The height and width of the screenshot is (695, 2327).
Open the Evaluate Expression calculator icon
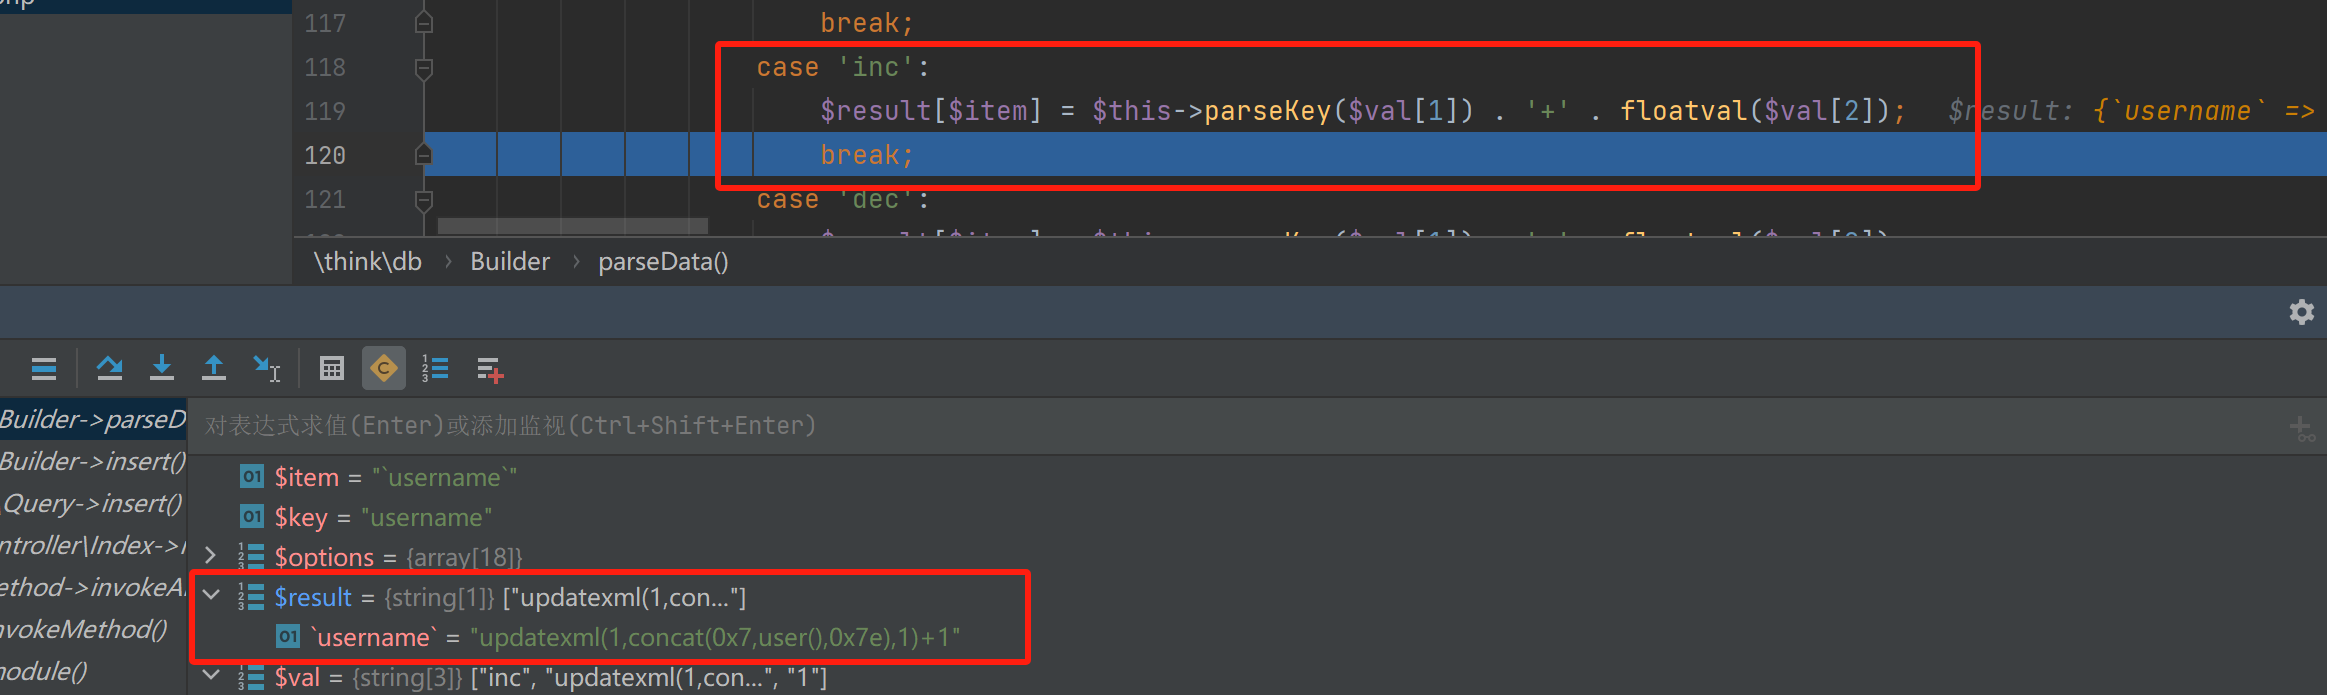pos(332,369)
